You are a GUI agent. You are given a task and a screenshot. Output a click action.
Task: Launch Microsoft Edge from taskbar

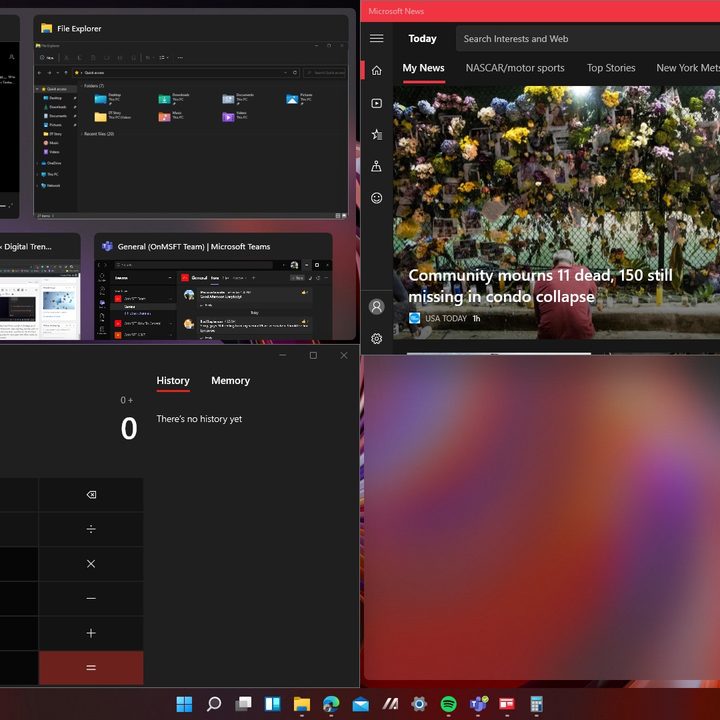[331, 703]
